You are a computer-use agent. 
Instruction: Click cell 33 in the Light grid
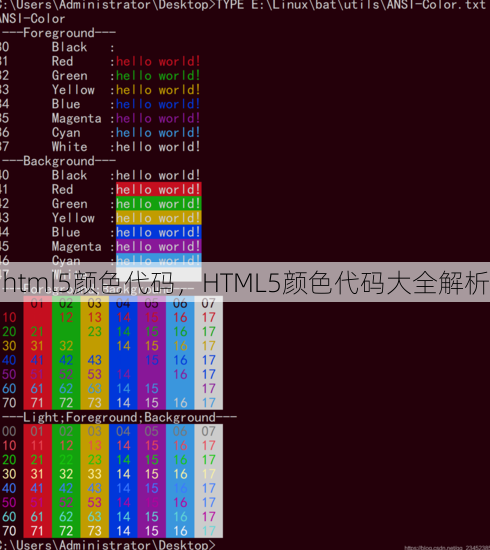(x=94, y=474)
